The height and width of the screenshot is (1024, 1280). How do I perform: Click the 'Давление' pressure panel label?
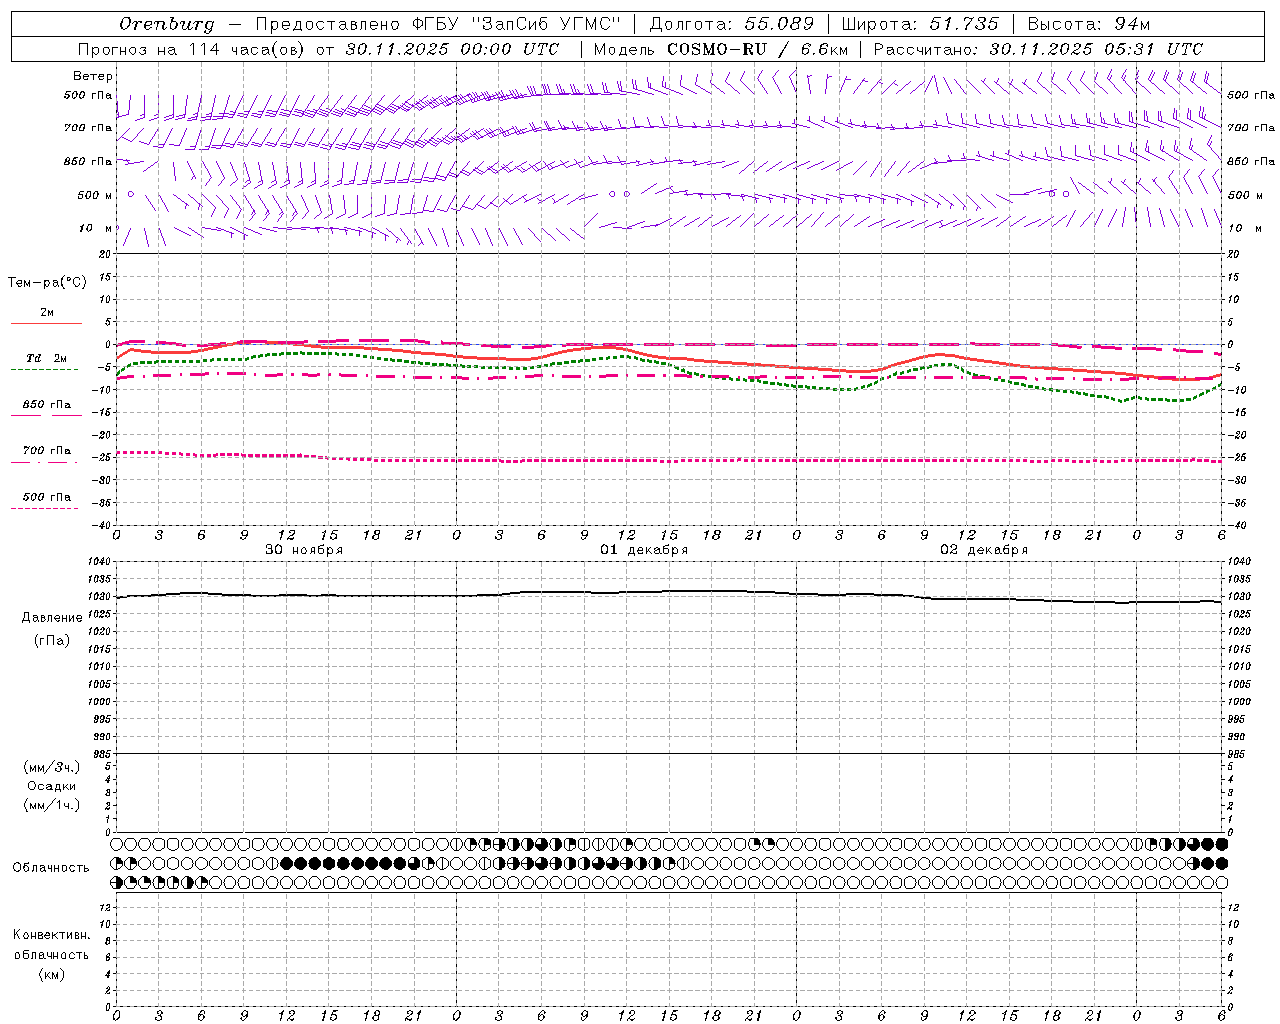[x=52, y=618]
